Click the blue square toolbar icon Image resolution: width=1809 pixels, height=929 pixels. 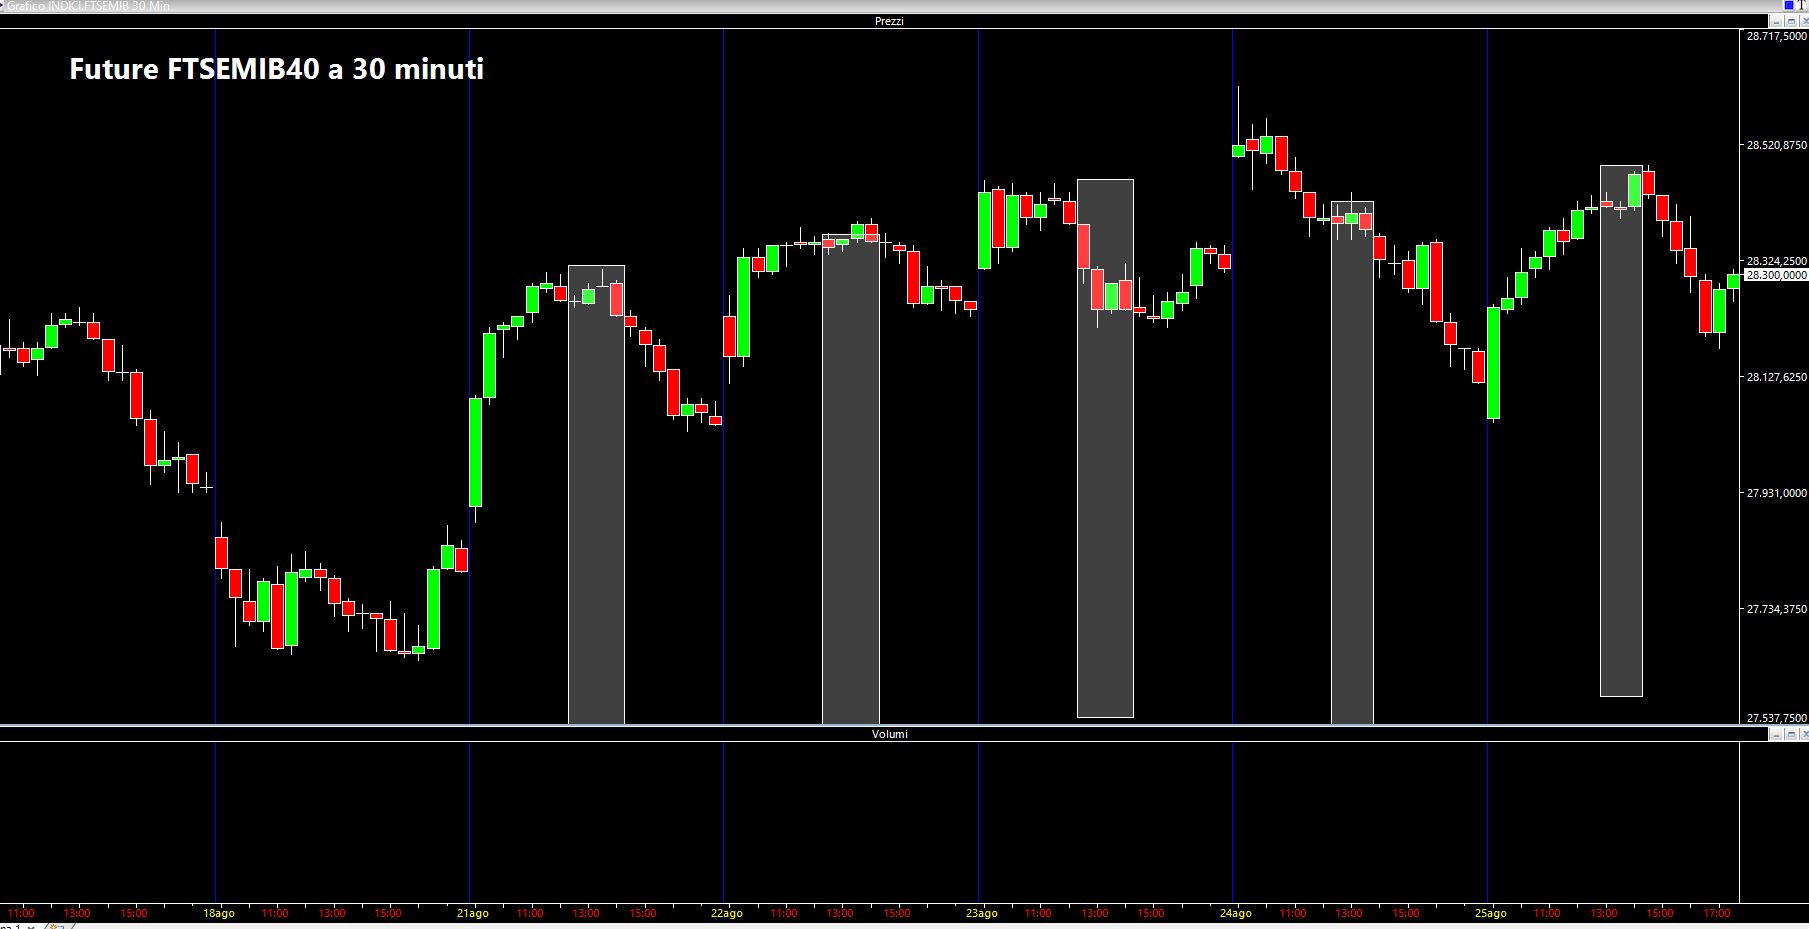(1789, 6)
